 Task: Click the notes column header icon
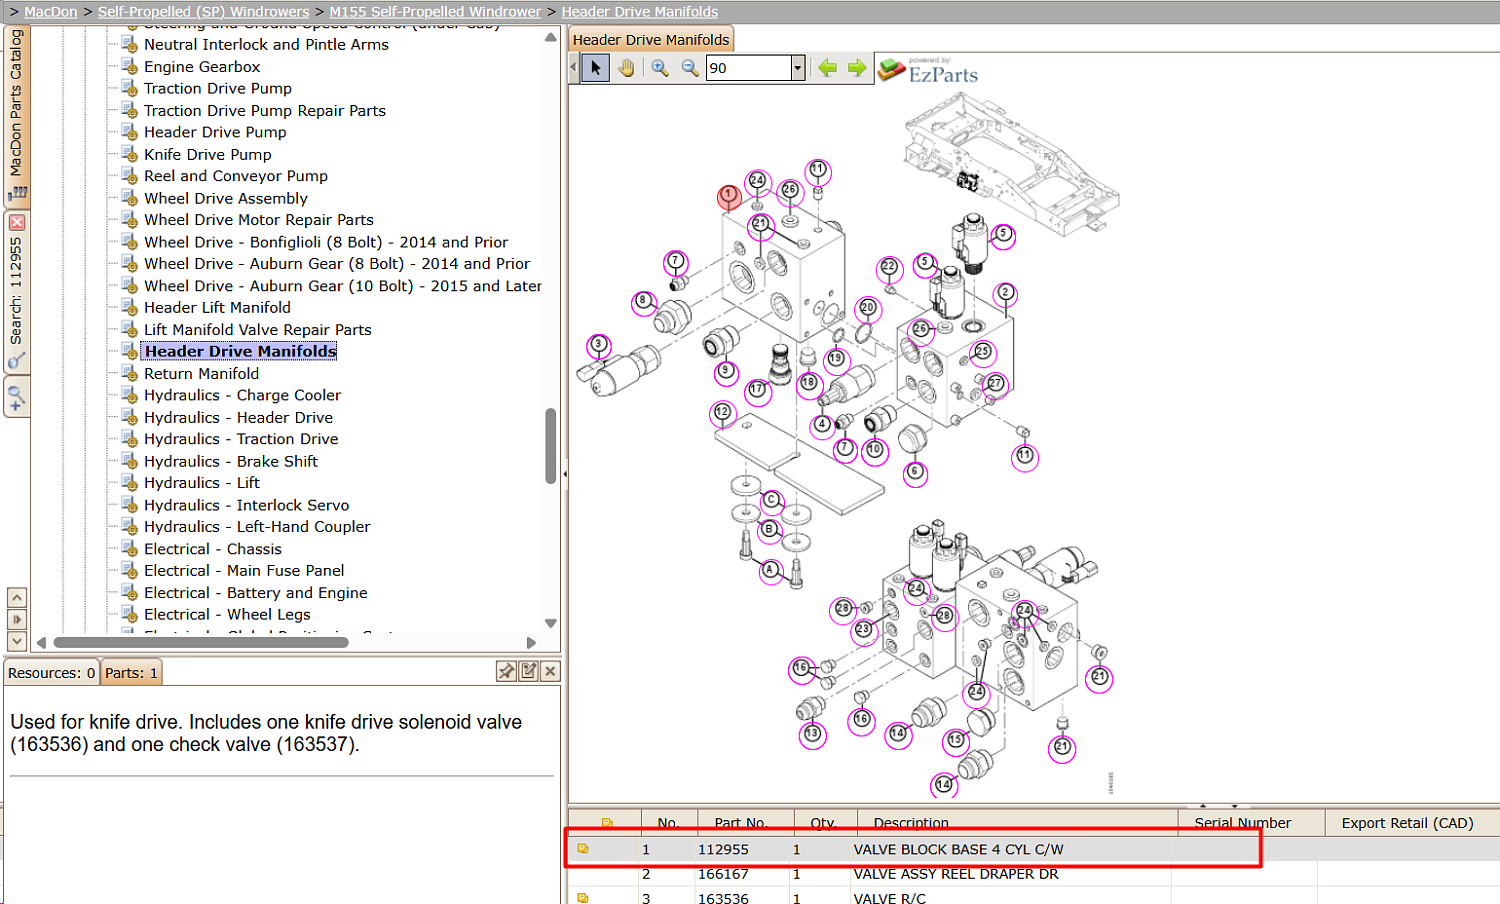[606, 823]
